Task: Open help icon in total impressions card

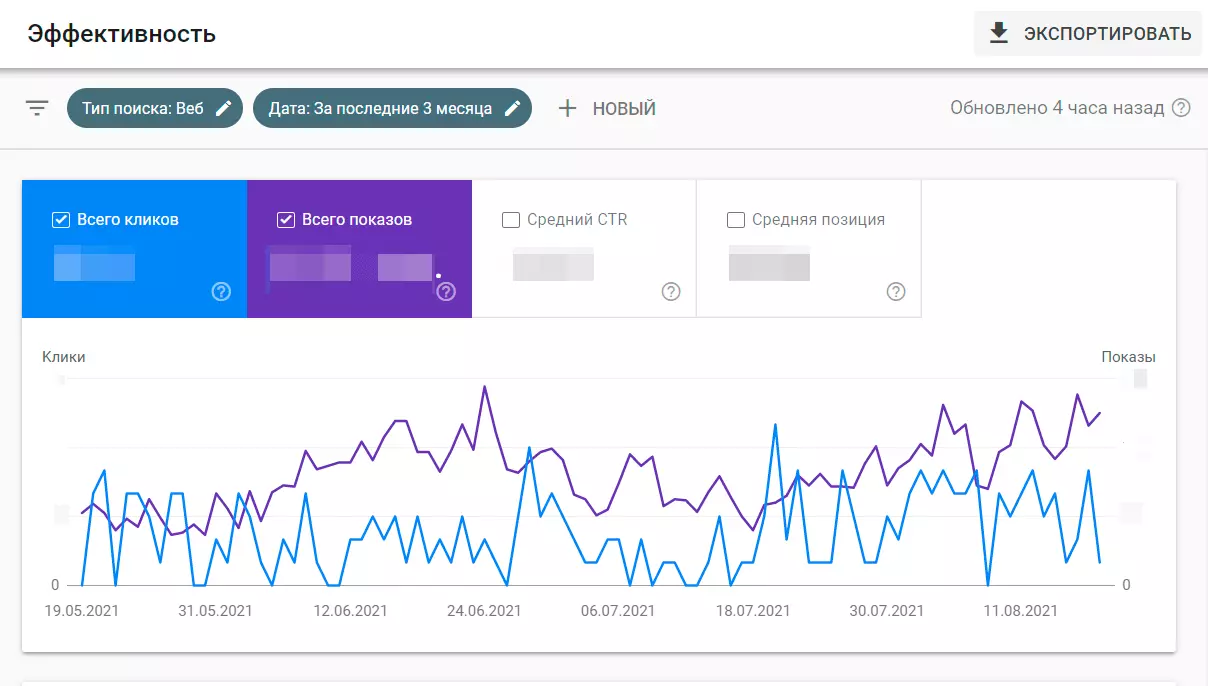Action: point(446,292)
